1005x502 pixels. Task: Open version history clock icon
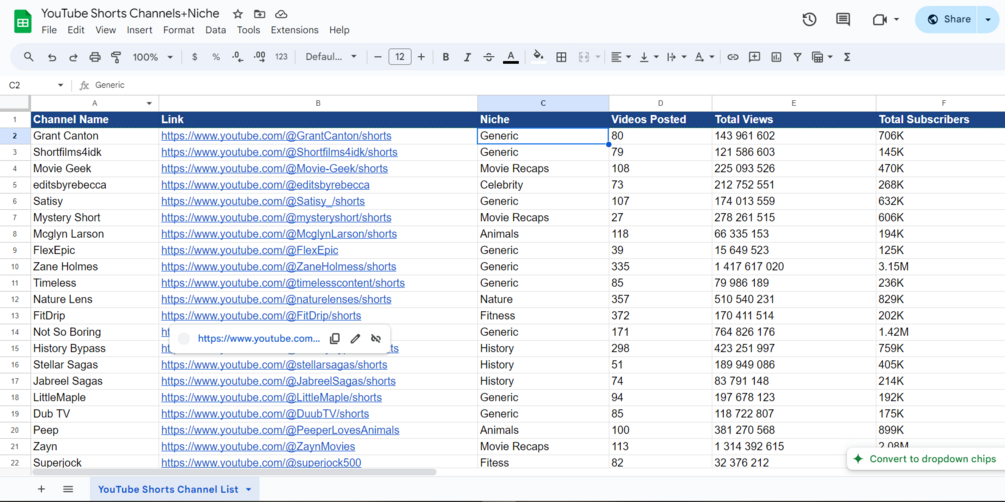(810, 19)
